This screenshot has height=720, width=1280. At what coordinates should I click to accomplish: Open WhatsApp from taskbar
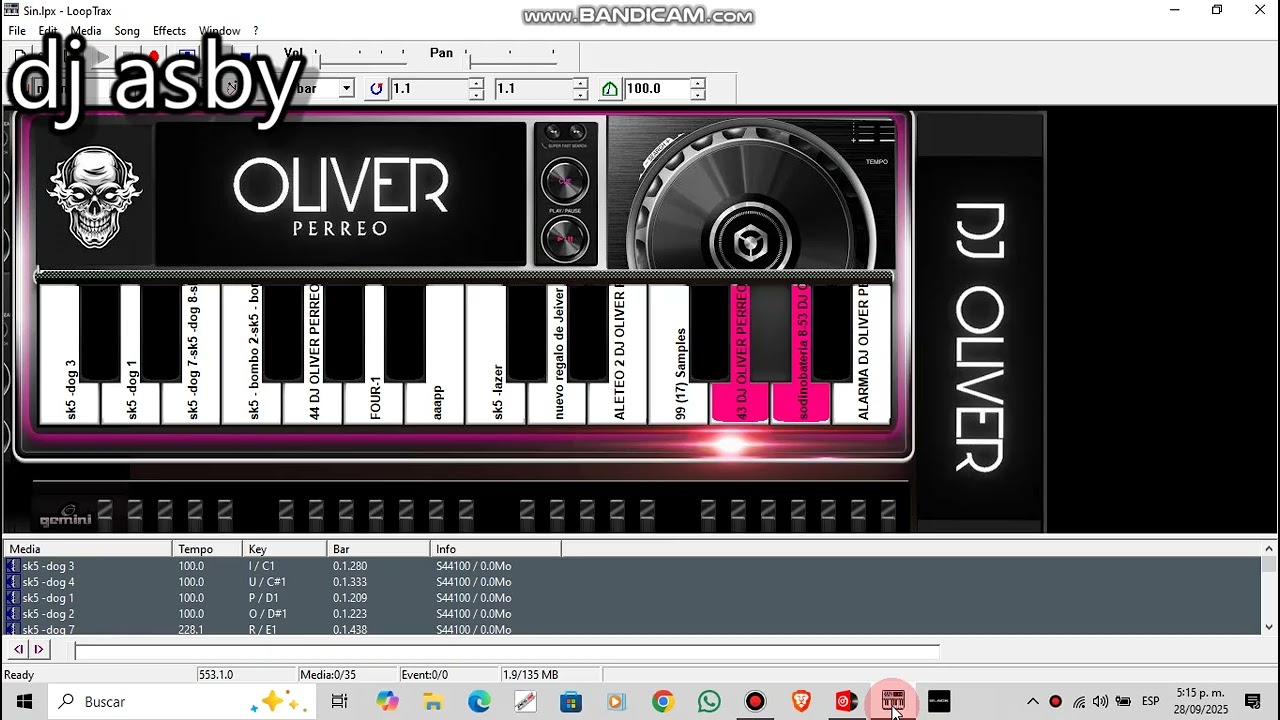coord(709,702)
